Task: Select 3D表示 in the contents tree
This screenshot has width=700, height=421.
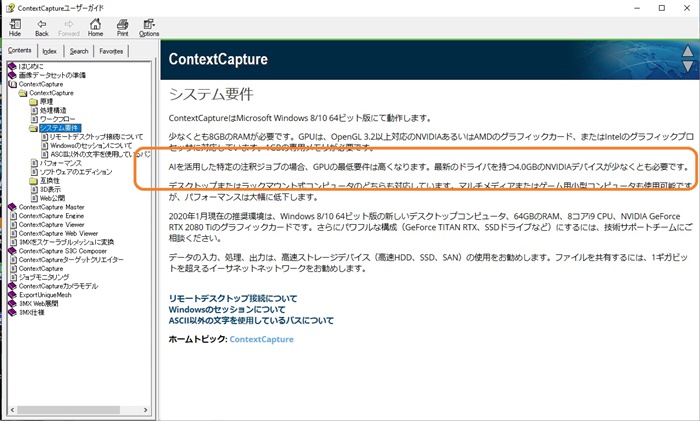Action: [50, 189]
